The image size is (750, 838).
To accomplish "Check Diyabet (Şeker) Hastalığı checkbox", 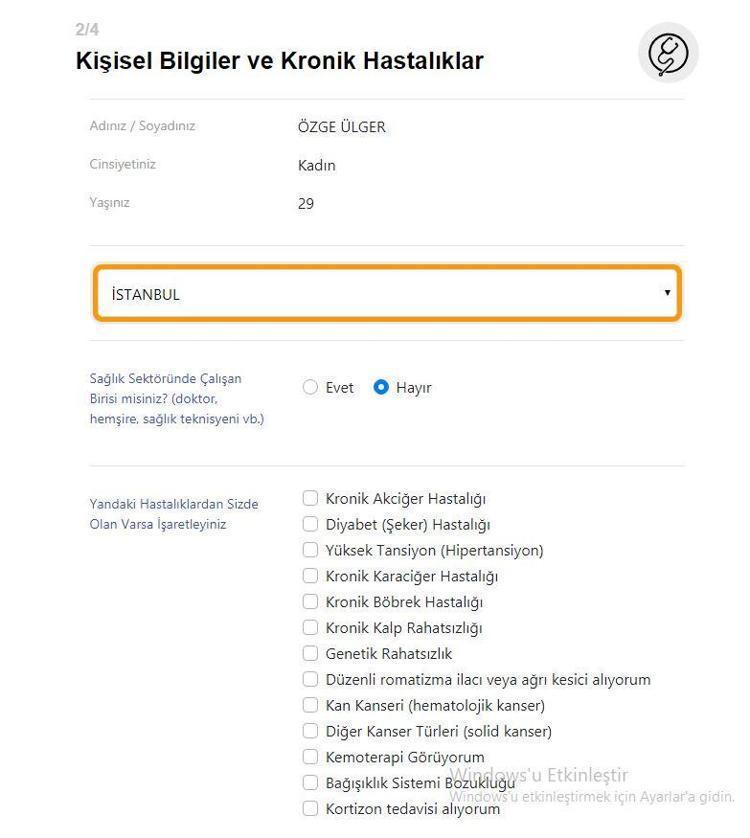I will tap(310, 524).
